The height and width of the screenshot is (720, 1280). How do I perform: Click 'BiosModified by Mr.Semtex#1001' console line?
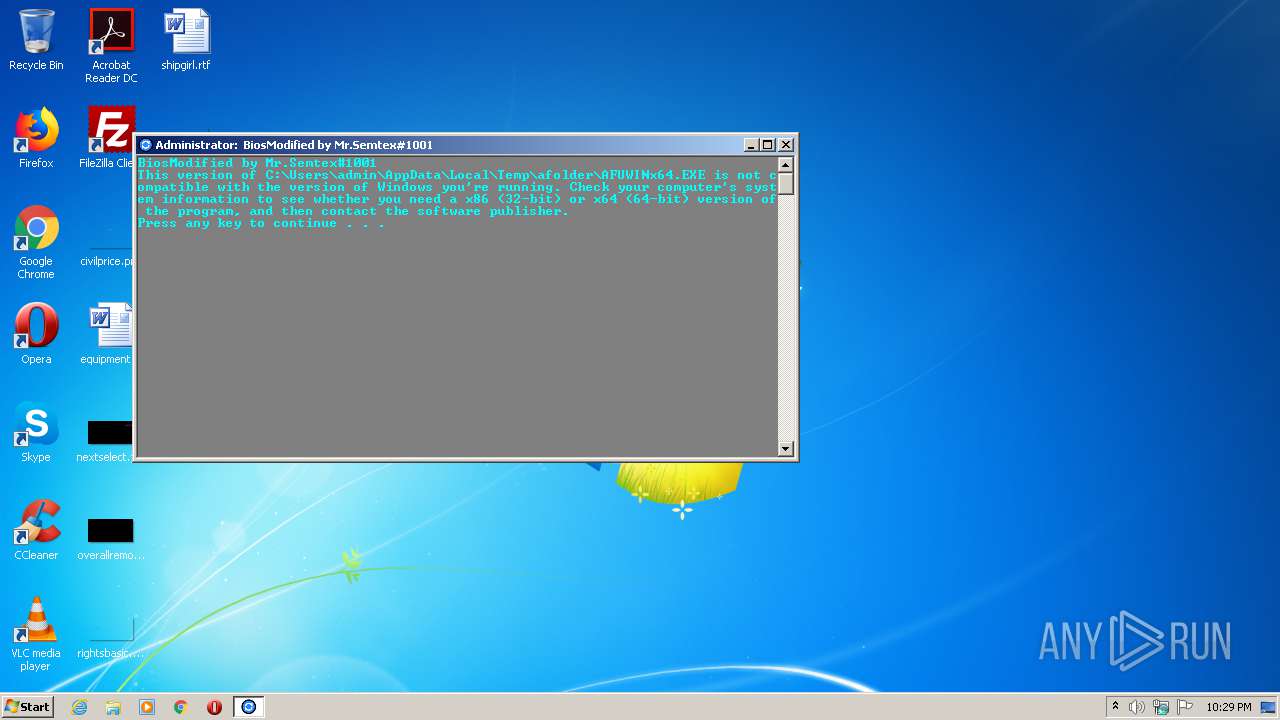click(257, 163)
